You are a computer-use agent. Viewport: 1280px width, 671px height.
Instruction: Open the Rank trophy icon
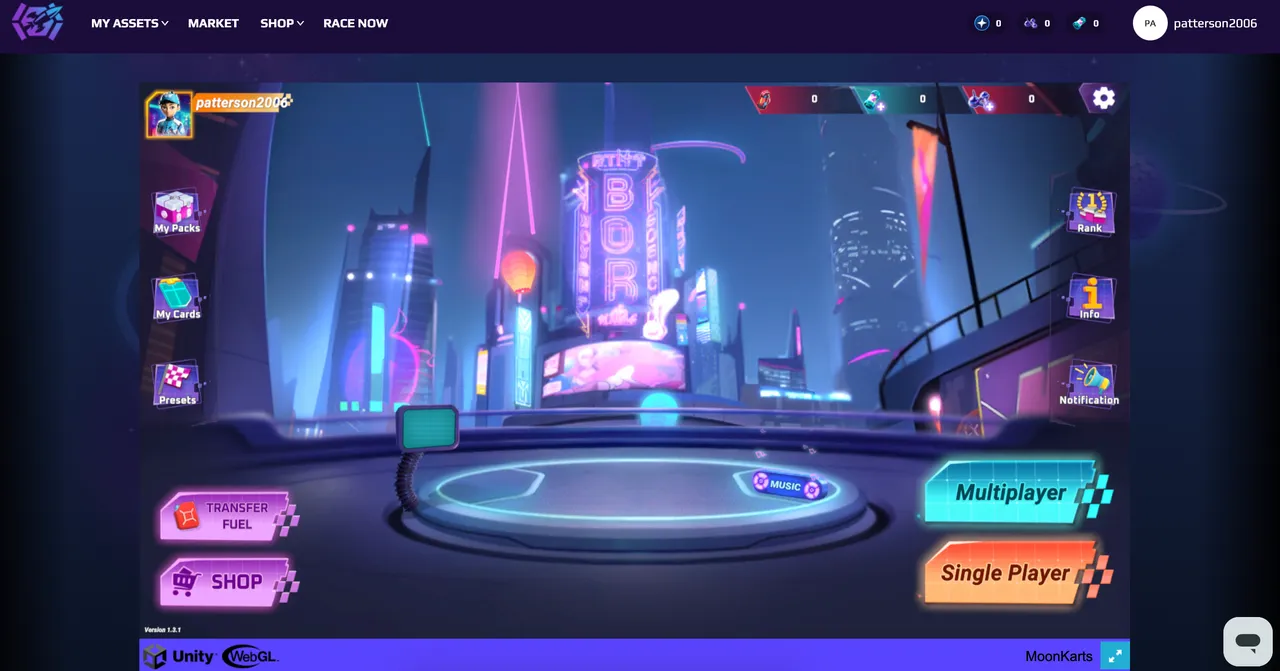pyautogui.click(x=1090, y=212)
